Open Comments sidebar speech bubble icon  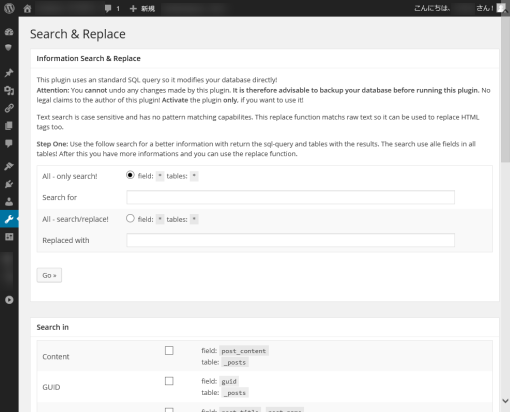point(9,144)
